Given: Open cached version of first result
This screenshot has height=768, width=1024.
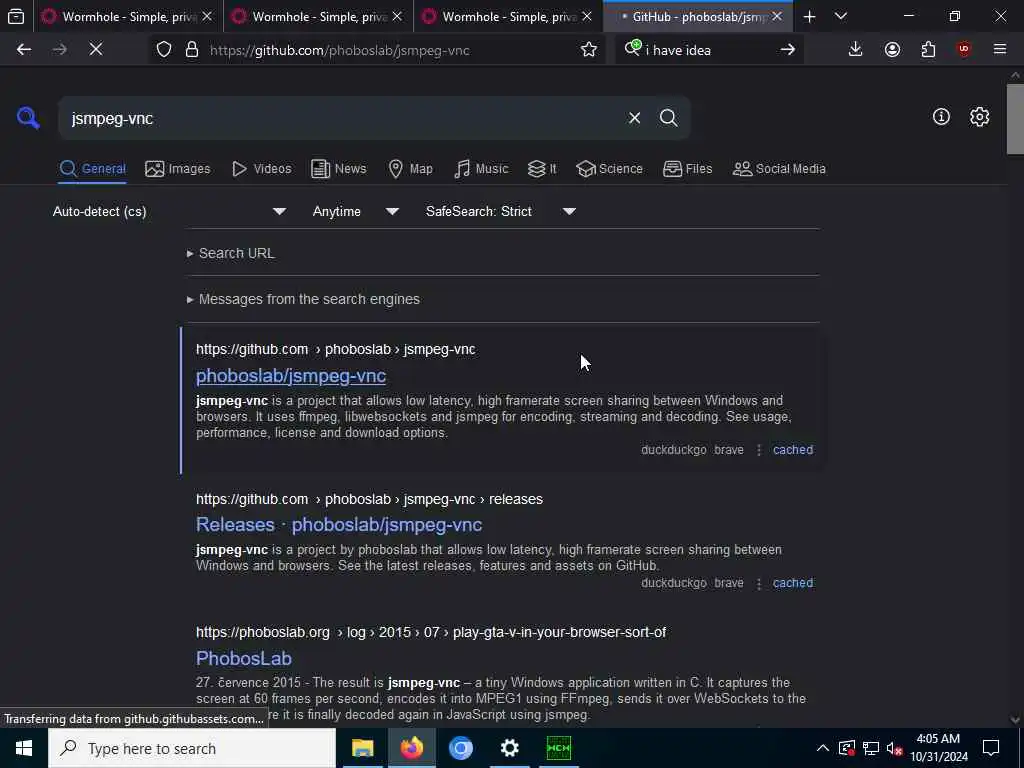Looking at the screenshot, I should pyautogui.click(x=793, y=450).
